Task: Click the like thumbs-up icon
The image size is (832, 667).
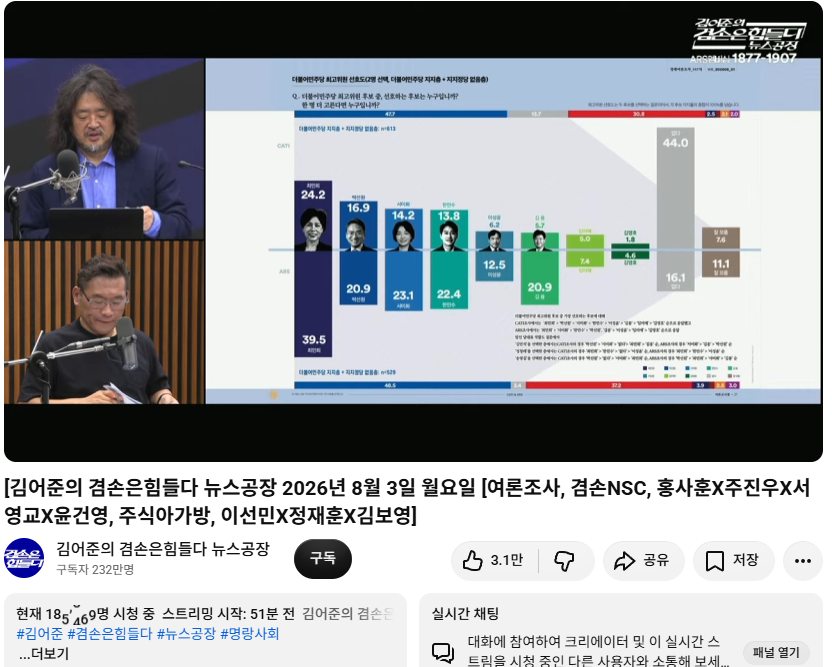Action: 472,560
